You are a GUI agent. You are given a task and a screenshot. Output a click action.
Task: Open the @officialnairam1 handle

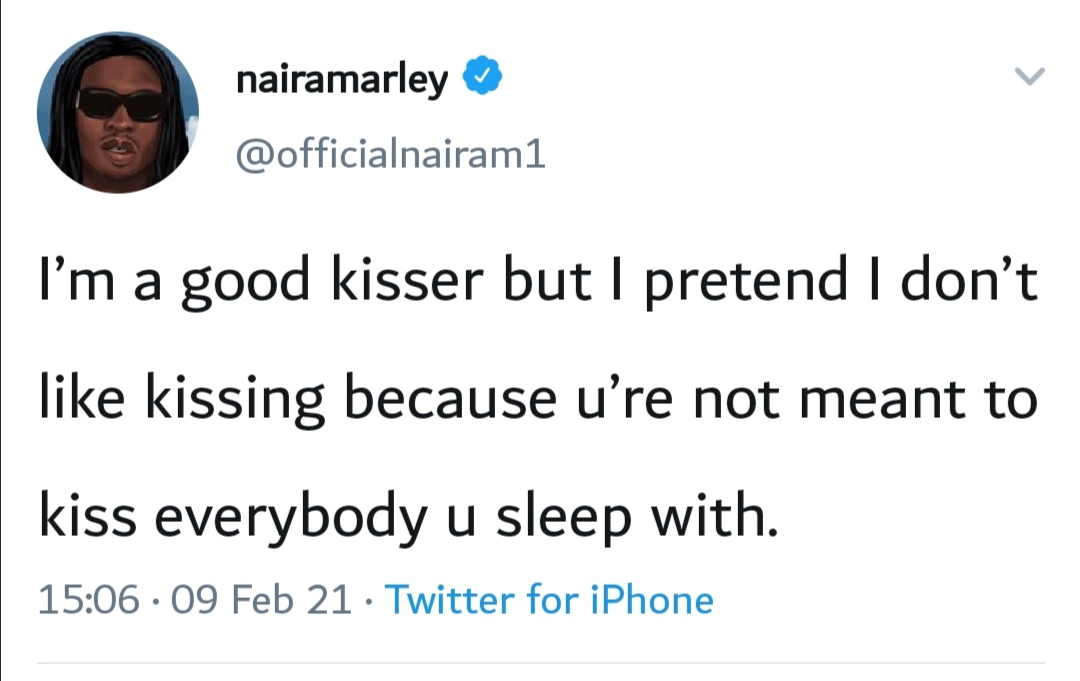[x=390, y=155]
